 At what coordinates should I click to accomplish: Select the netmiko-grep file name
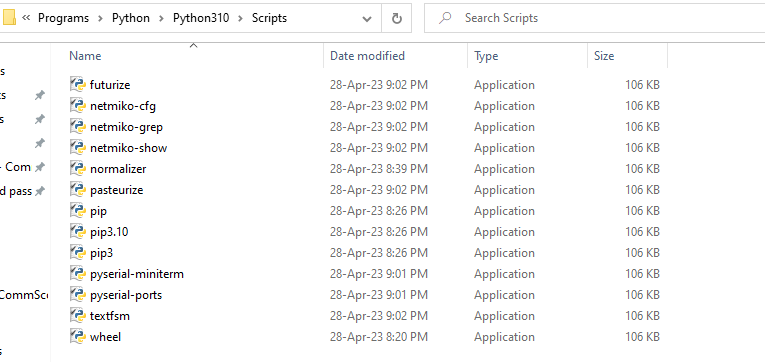tap(126, 127)
